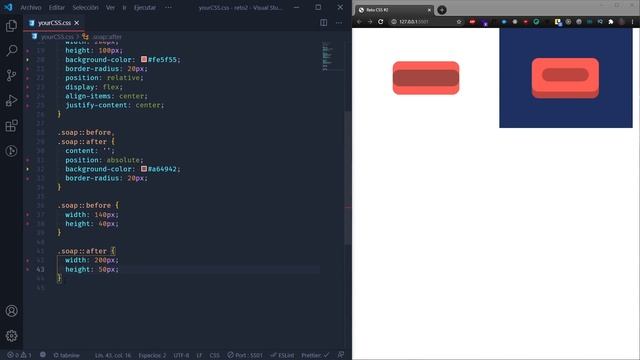The width and height of the screenshot is (640, 360).
Task: Click the reference soap image on the blue background
Action: (565, 78)
